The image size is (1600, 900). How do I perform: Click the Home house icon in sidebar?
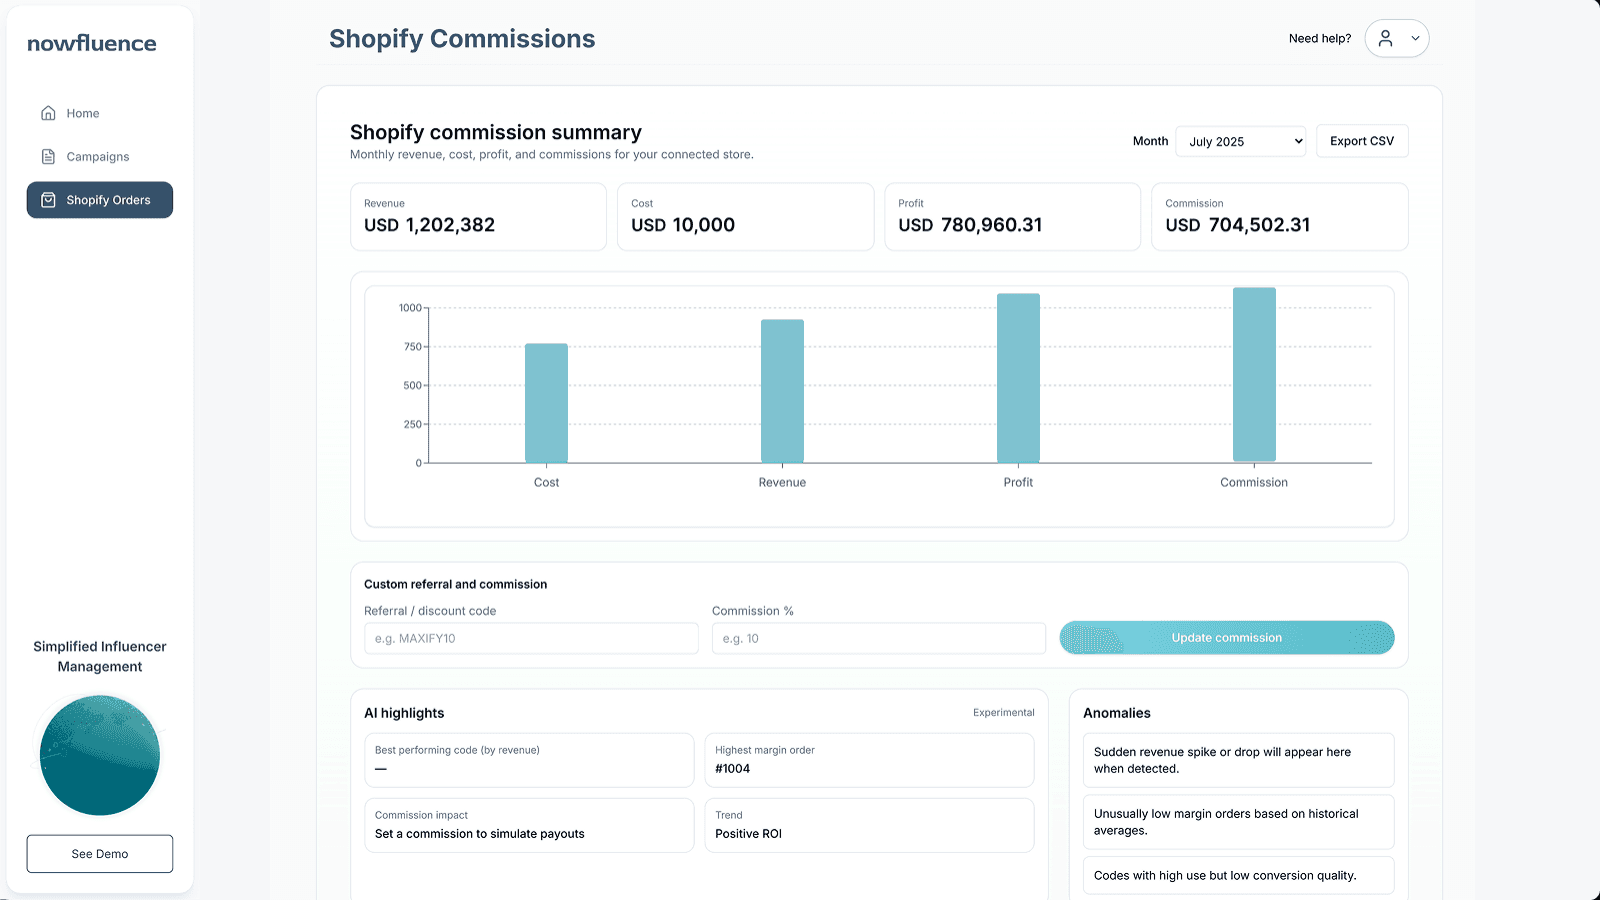(x=48, y=113)
